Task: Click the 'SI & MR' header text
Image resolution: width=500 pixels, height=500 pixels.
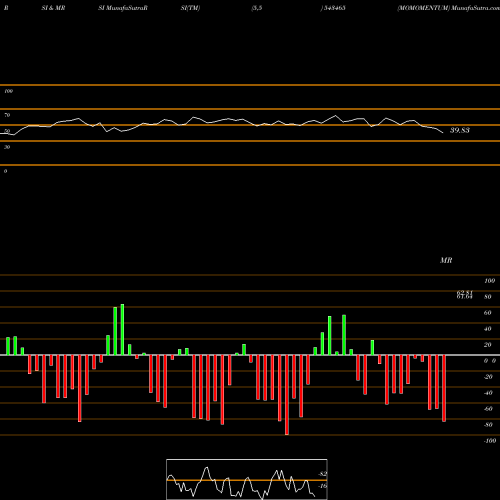Action: tap(53, 8)
